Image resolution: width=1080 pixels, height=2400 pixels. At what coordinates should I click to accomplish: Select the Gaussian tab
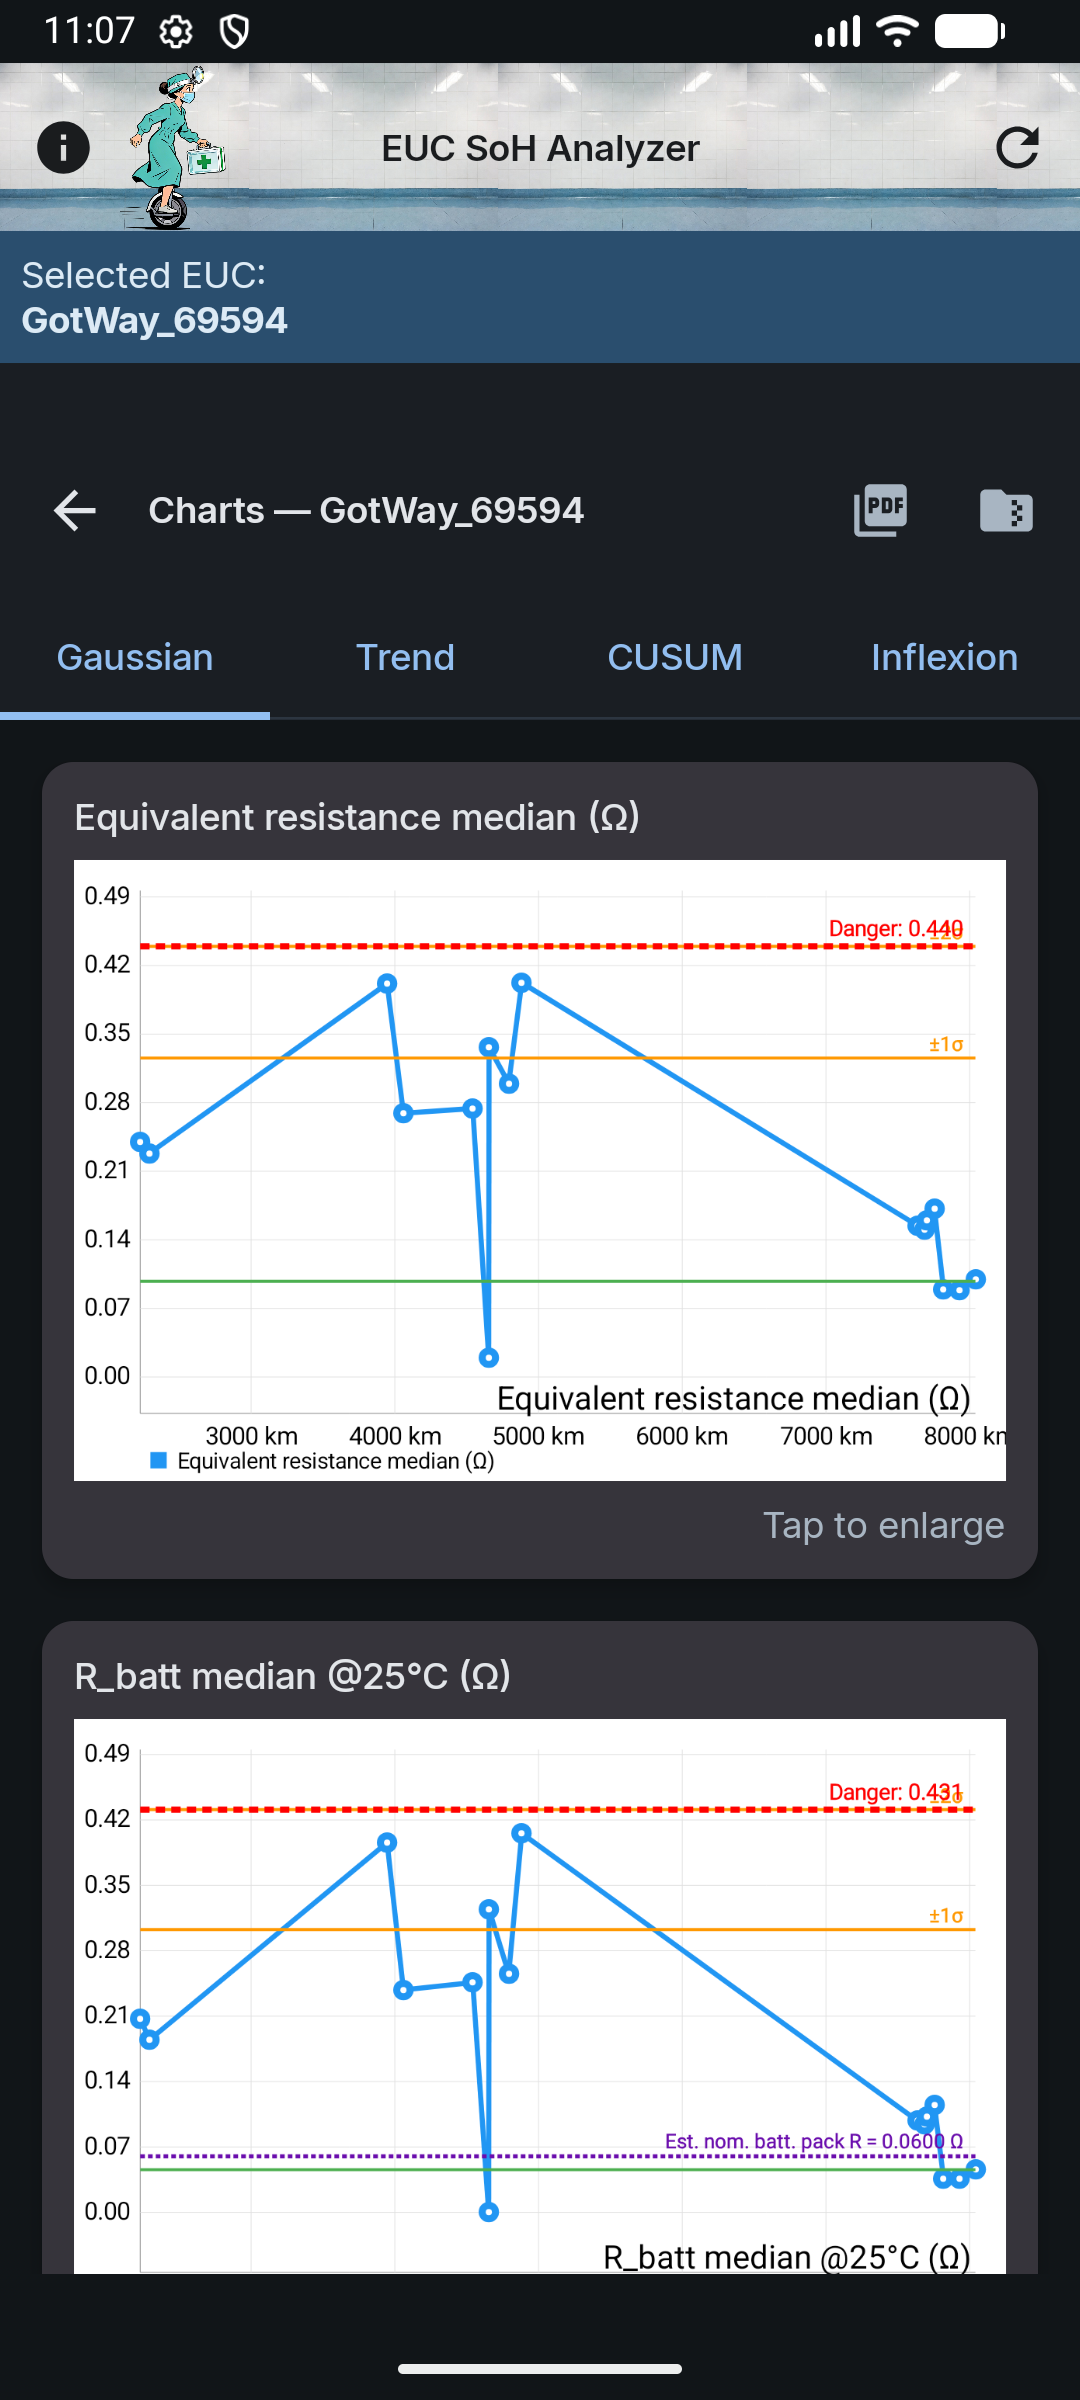click(x=135, y=658)
